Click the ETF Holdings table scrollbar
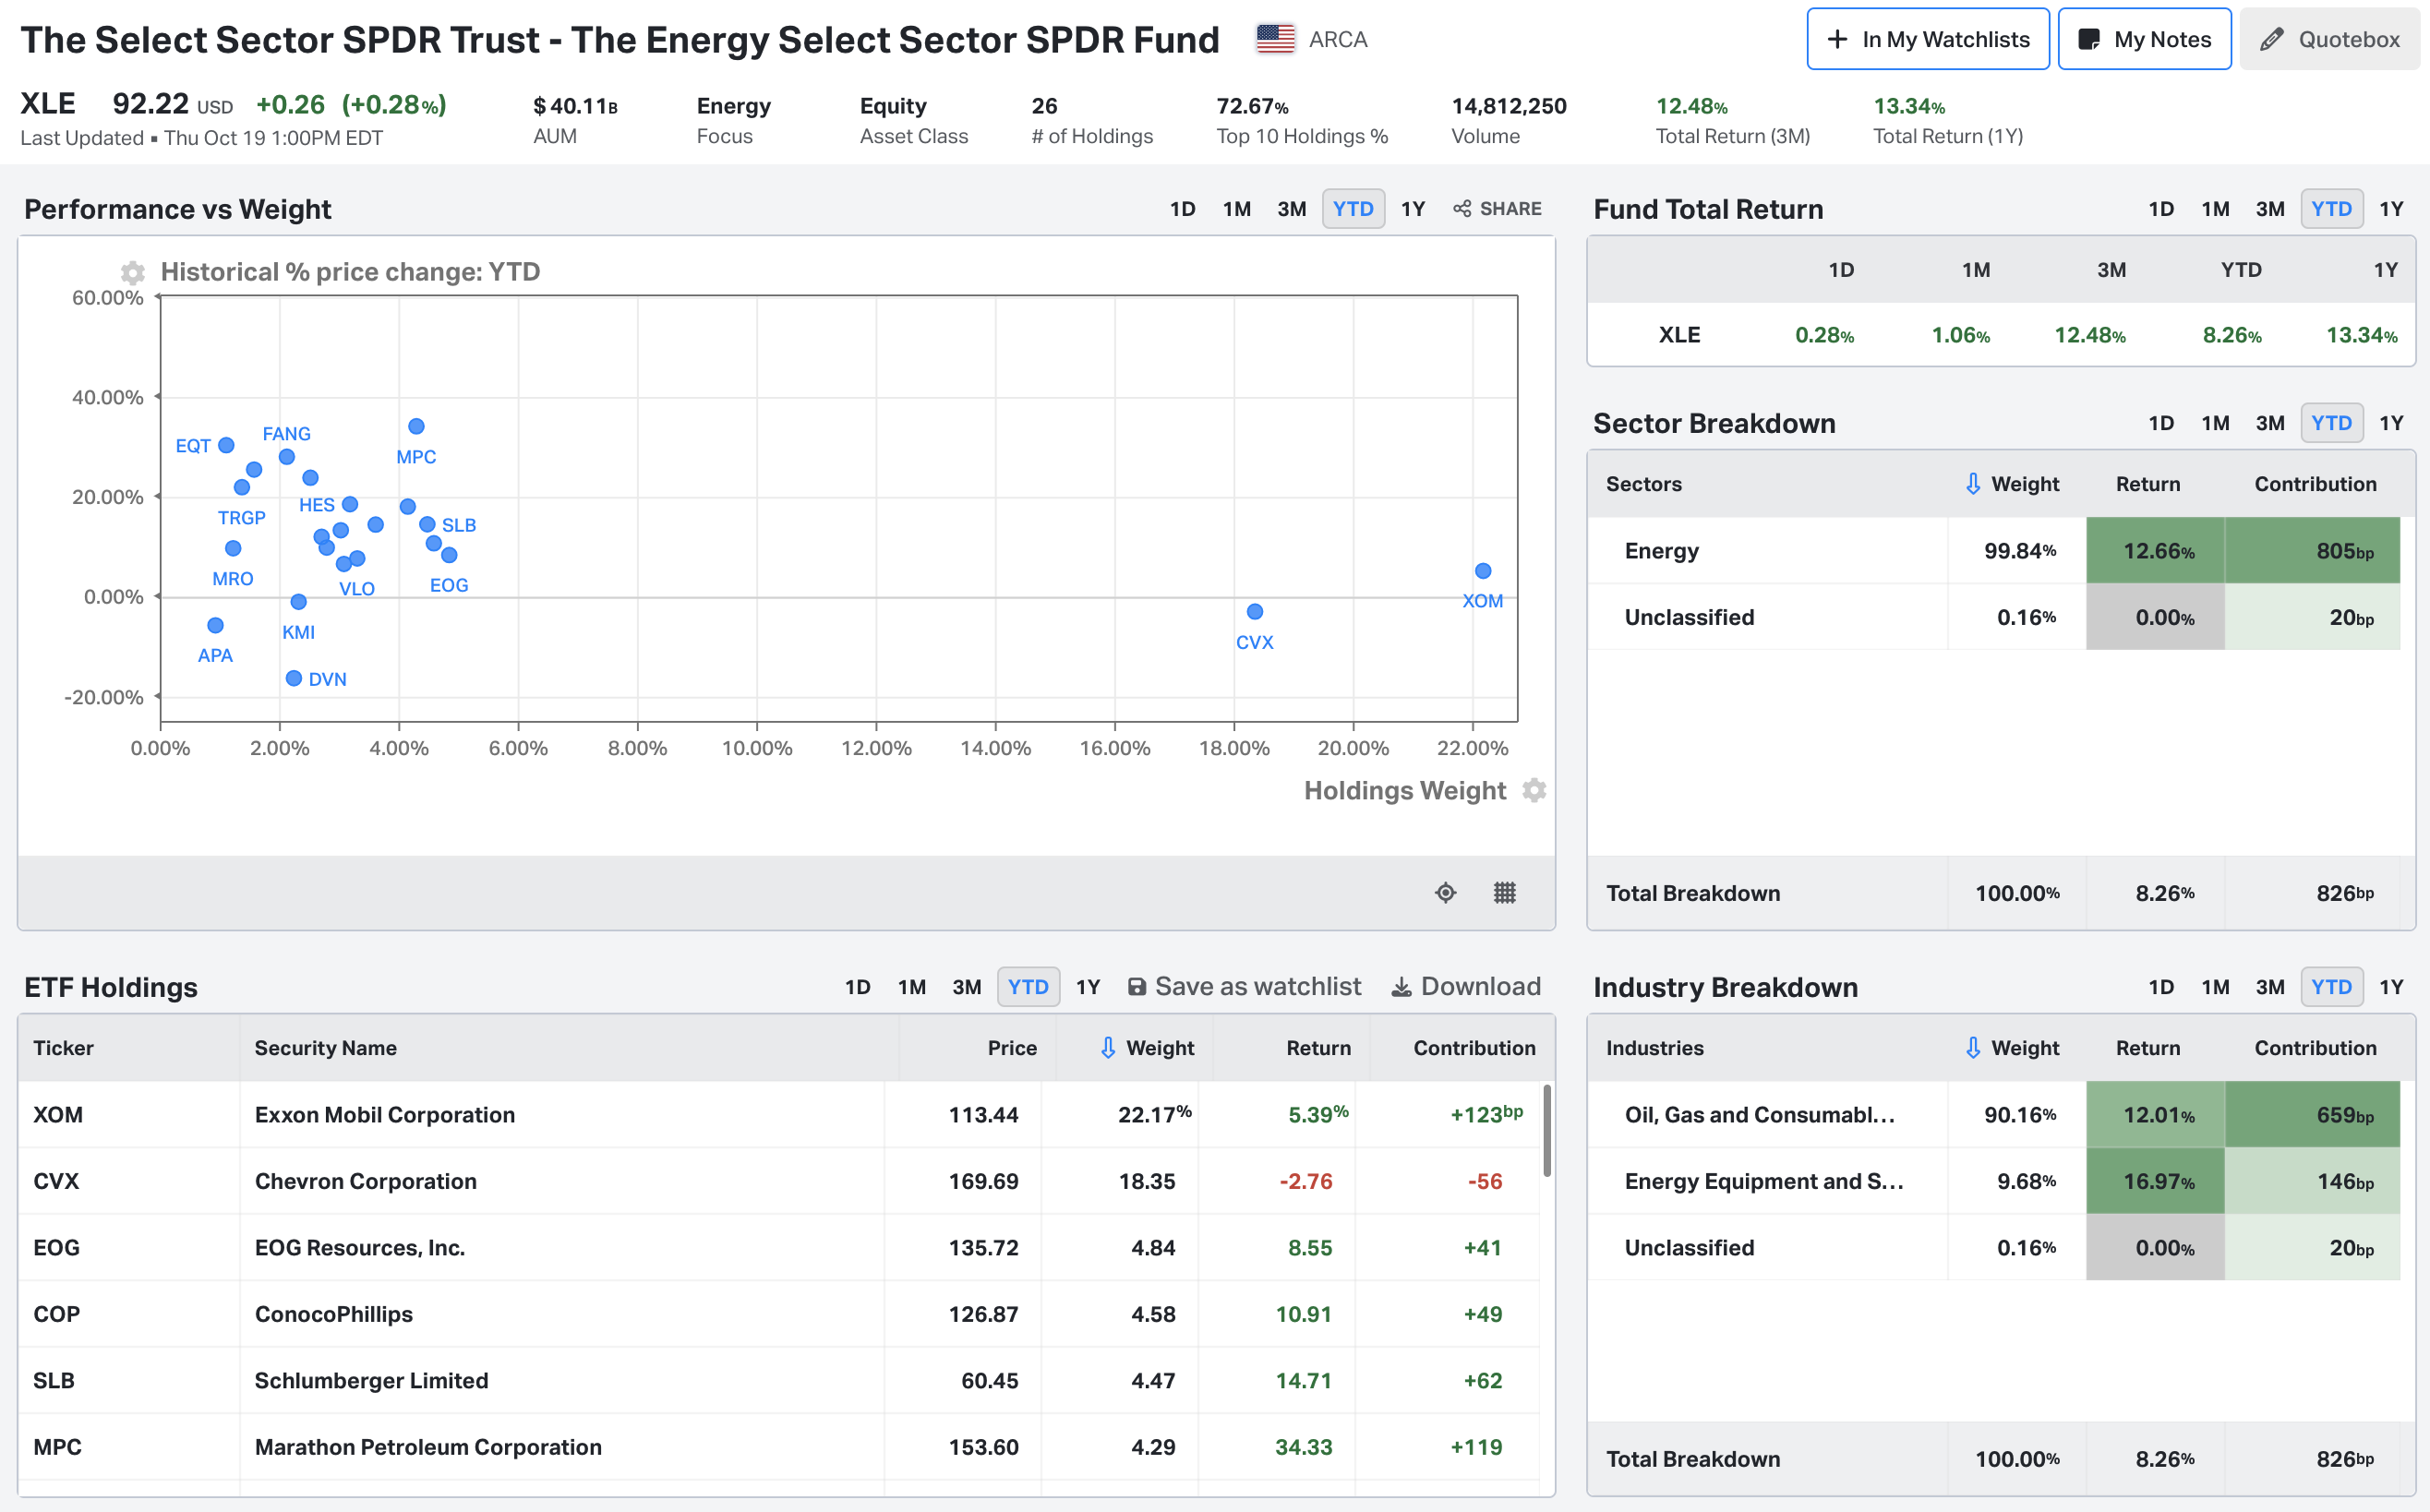Image resolution: width=2430 pixels, height=1512 pixels. click(1547, 1131)
